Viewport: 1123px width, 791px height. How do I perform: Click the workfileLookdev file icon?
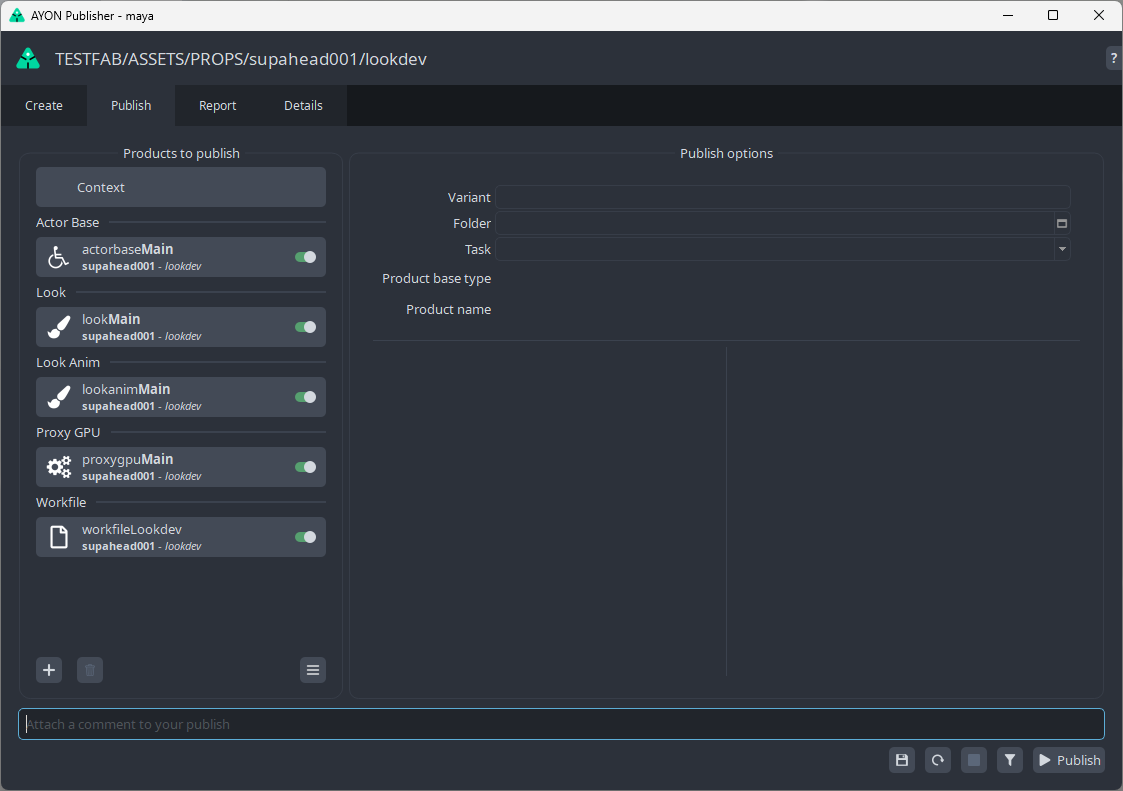click(59, 537)
